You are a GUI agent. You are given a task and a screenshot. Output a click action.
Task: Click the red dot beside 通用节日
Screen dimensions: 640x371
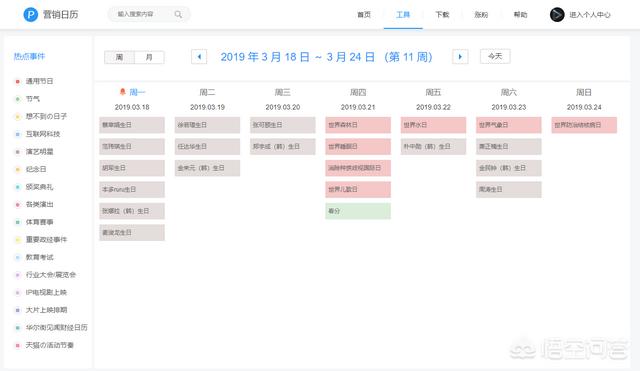pyautogui.click(x=18, y=82)
